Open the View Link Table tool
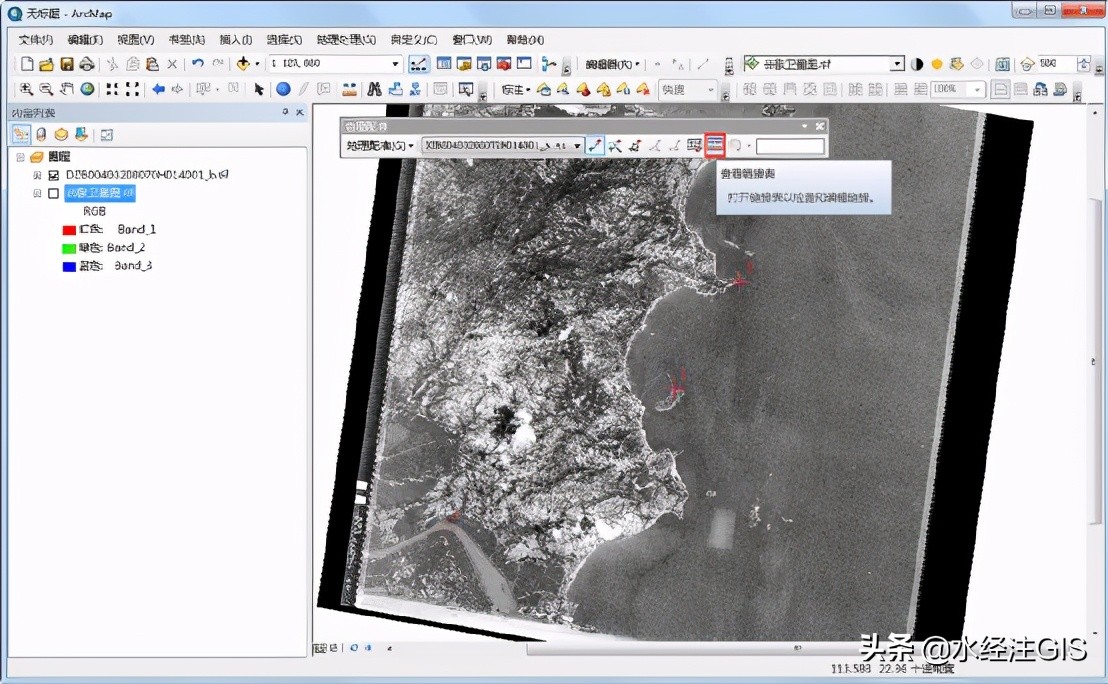This screenshot has height=684, width=1108. 714,146
